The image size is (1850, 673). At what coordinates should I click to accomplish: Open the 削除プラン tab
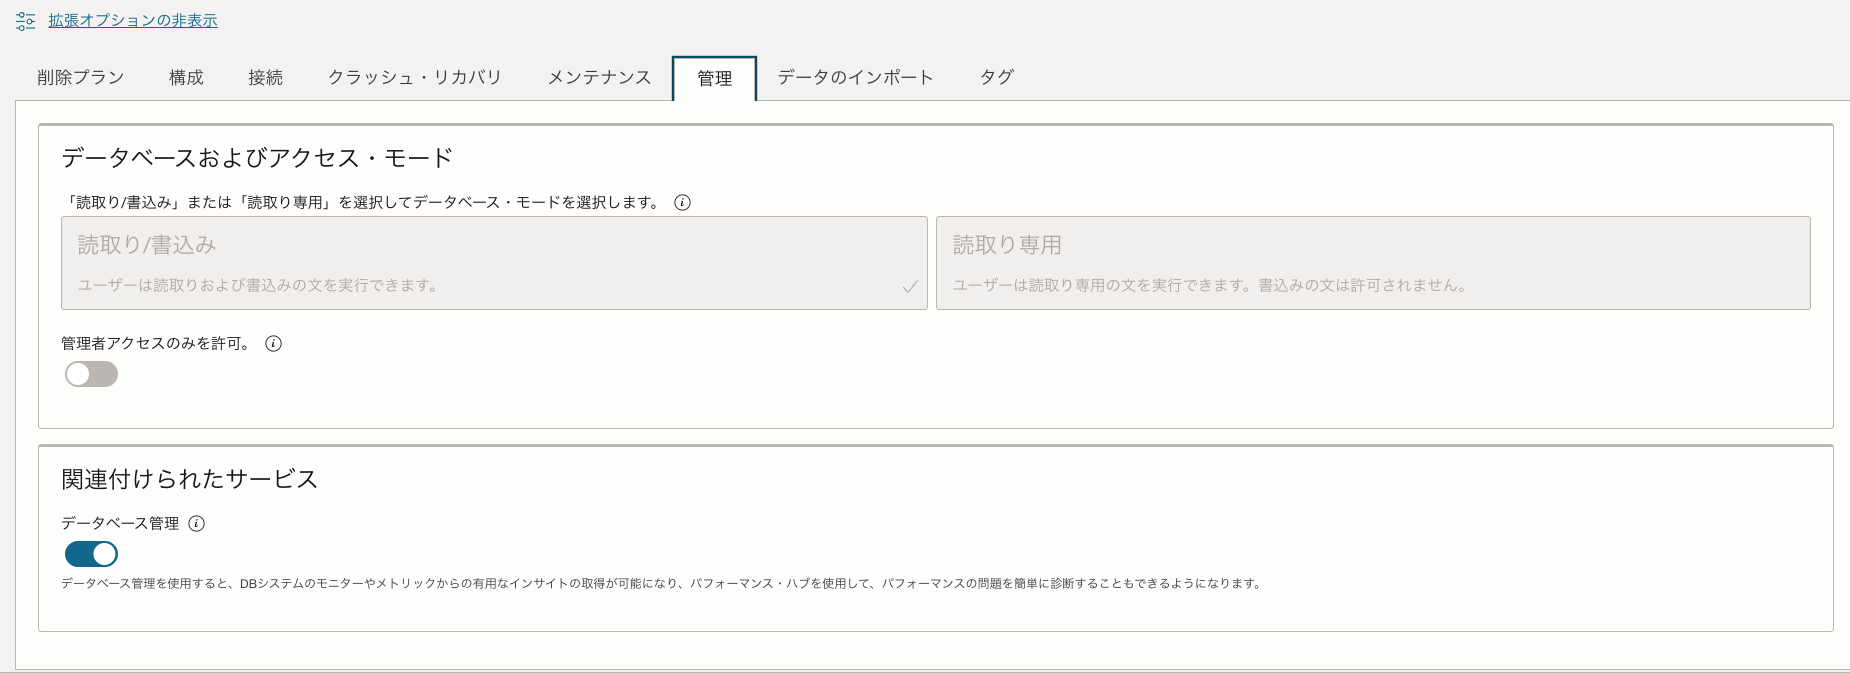pyautogui.click(x=80, y=78)
